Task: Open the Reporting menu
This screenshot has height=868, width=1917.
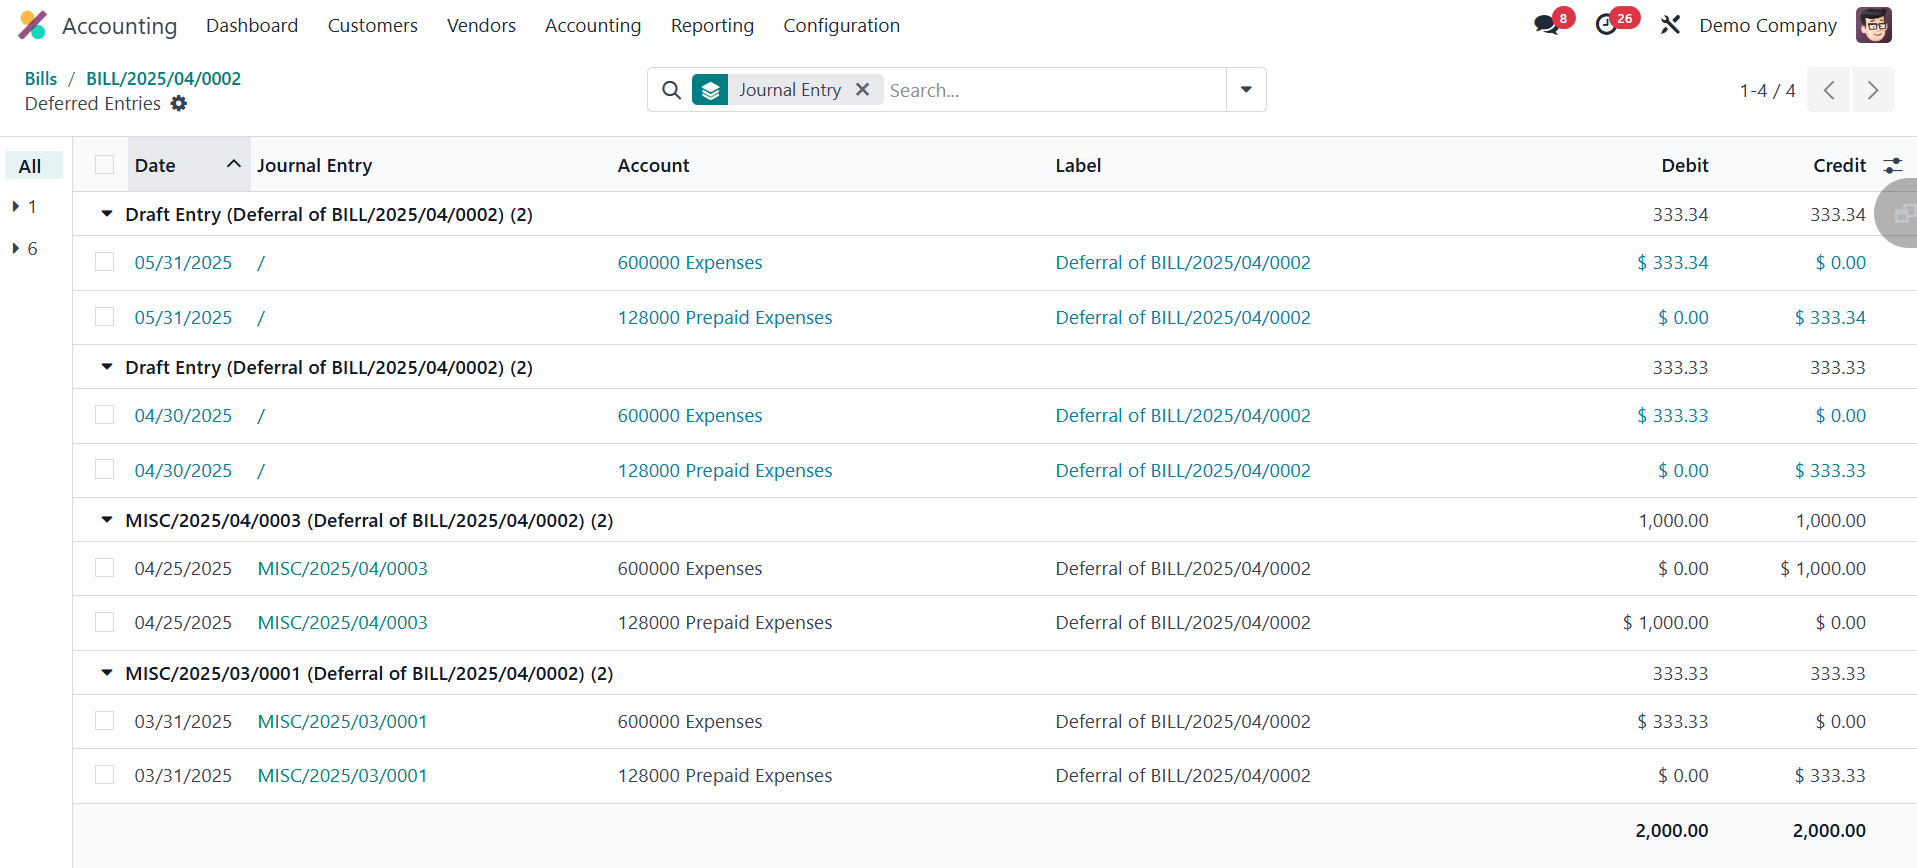Action: tap(712, 25)
